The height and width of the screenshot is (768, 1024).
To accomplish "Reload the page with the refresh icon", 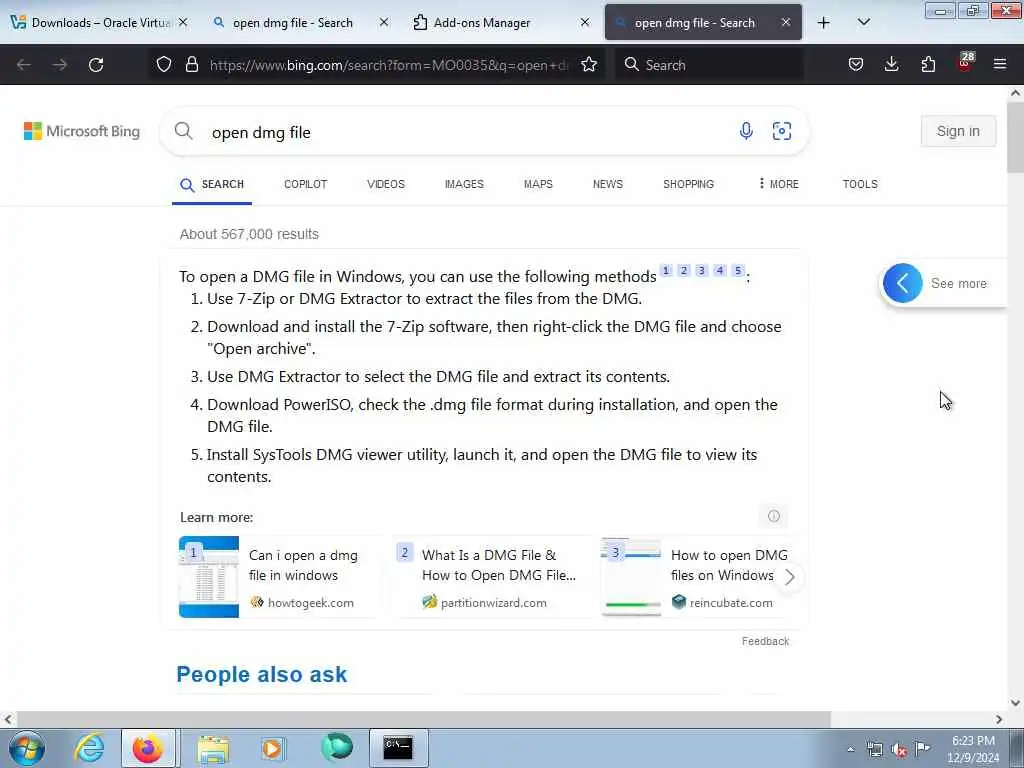I will (96, 65).
